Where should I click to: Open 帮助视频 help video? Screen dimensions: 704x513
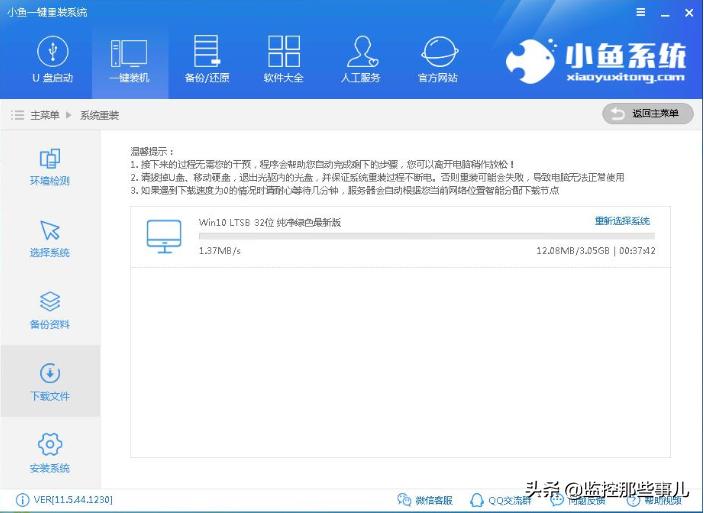[x=655, y=500]
